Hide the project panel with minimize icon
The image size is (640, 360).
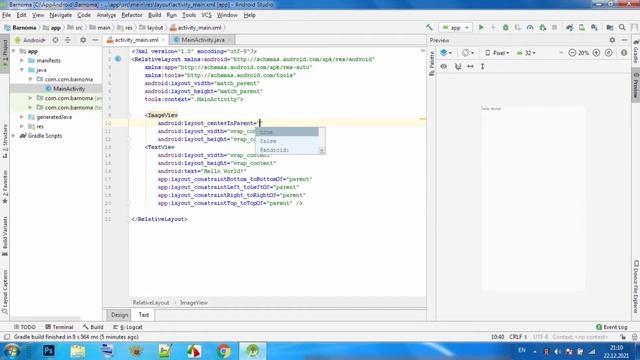click(95, 40)
